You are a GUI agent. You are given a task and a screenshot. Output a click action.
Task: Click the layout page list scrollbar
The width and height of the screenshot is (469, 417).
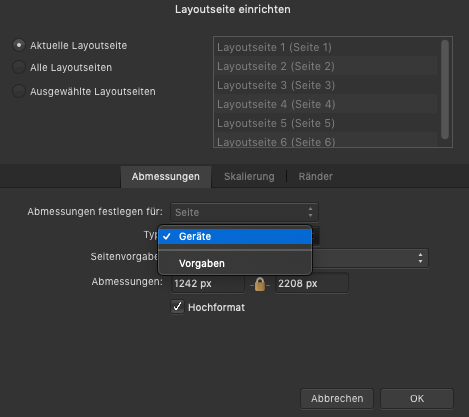pyautogui.click(x=445, y=89)
